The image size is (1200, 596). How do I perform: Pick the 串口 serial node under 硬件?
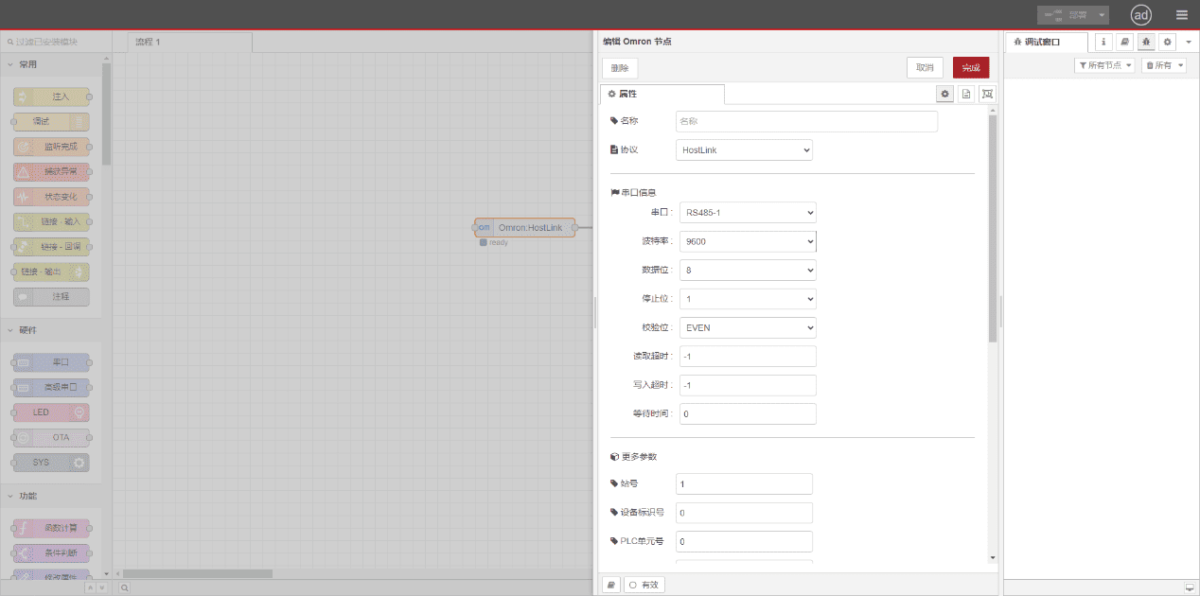[50, 362]
